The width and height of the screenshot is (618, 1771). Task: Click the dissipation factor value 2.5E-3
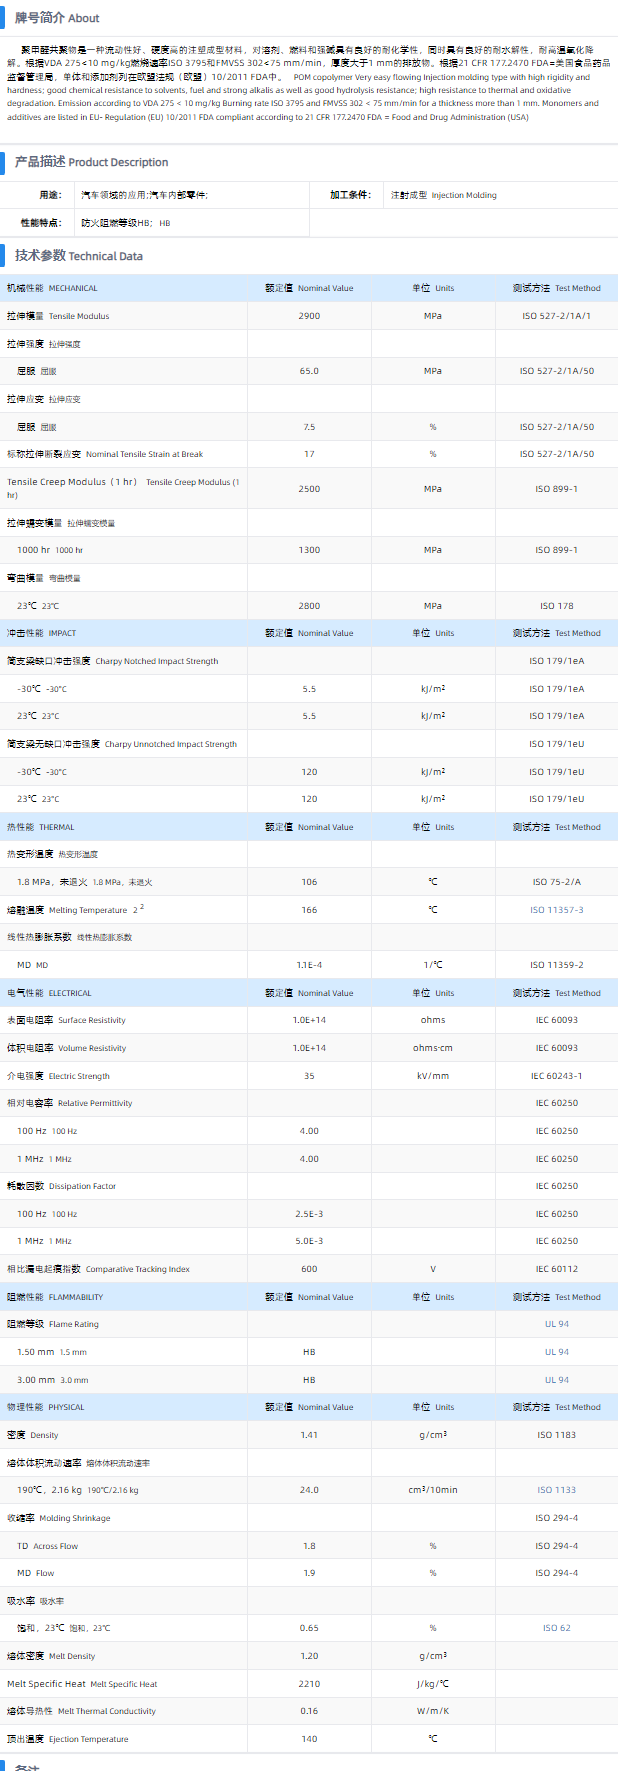point(309,1214)
